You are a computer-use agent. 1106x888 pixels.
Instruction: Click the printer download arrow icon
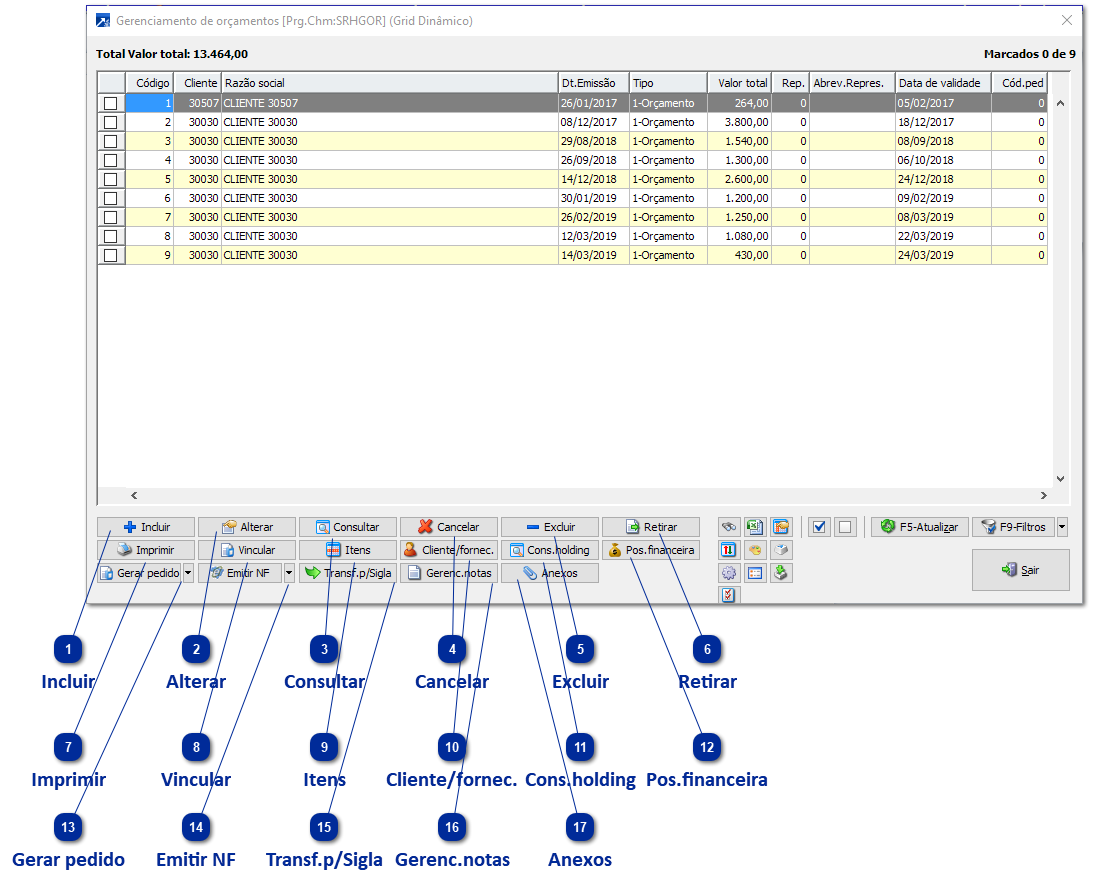pyautogui.click(x=781, y=573)
